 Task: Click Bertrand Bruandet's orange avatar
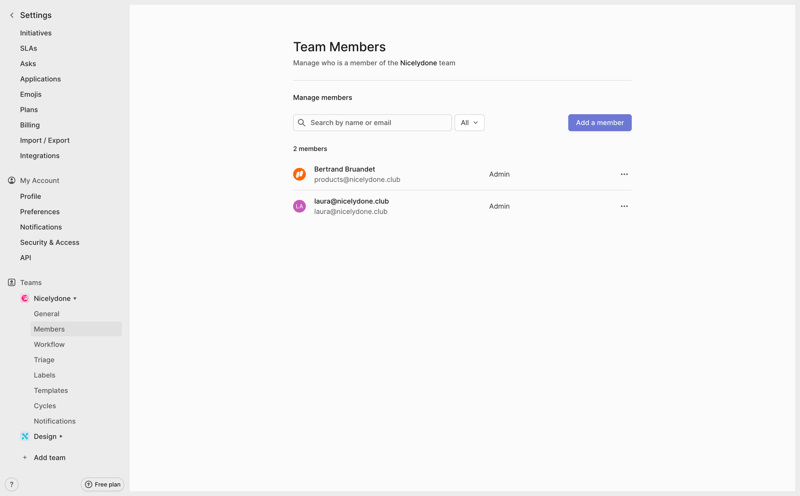(299, 175)
